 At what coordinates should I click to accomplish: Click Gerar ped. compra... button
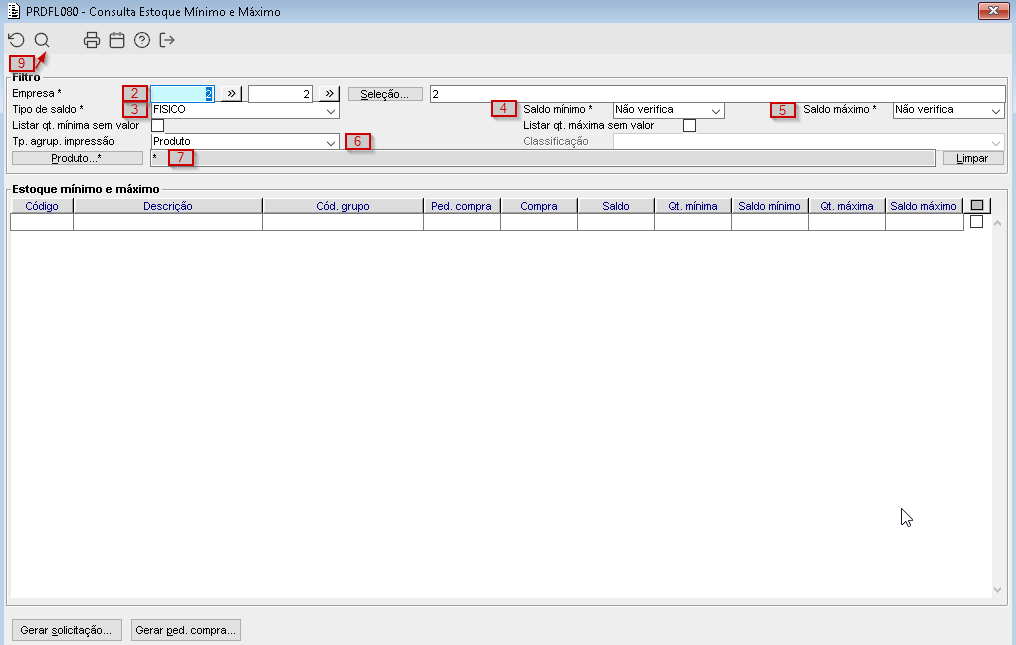coord(185,630)
